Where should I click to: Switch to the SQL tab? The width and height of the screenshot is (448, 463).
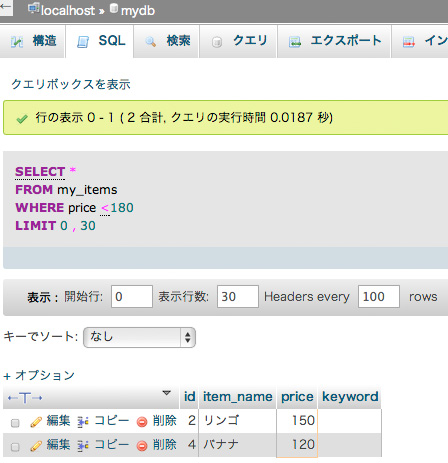click(100, 41)
